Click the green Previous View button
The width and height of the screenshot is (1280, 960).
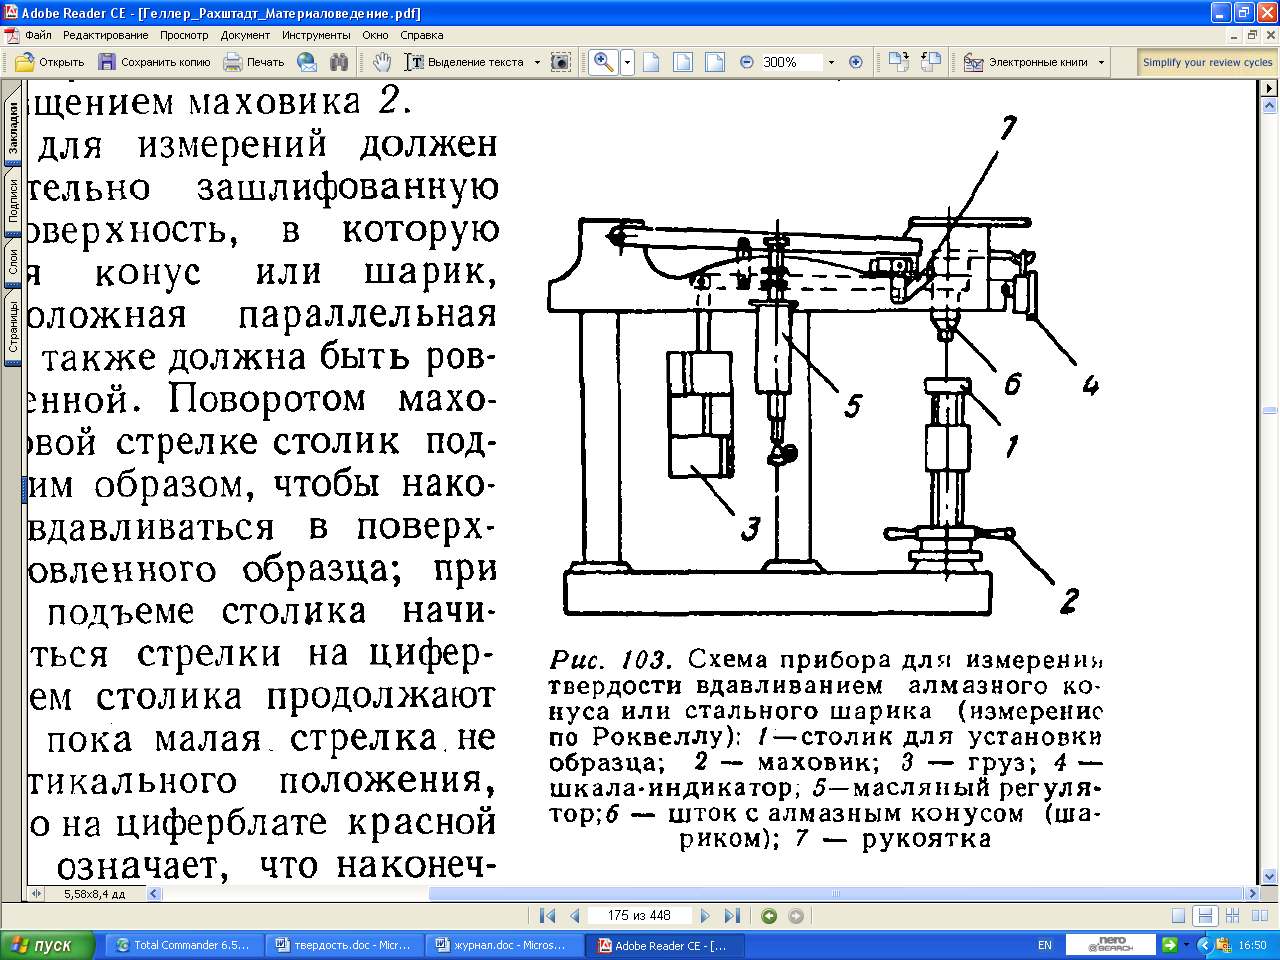click(769, 915)
